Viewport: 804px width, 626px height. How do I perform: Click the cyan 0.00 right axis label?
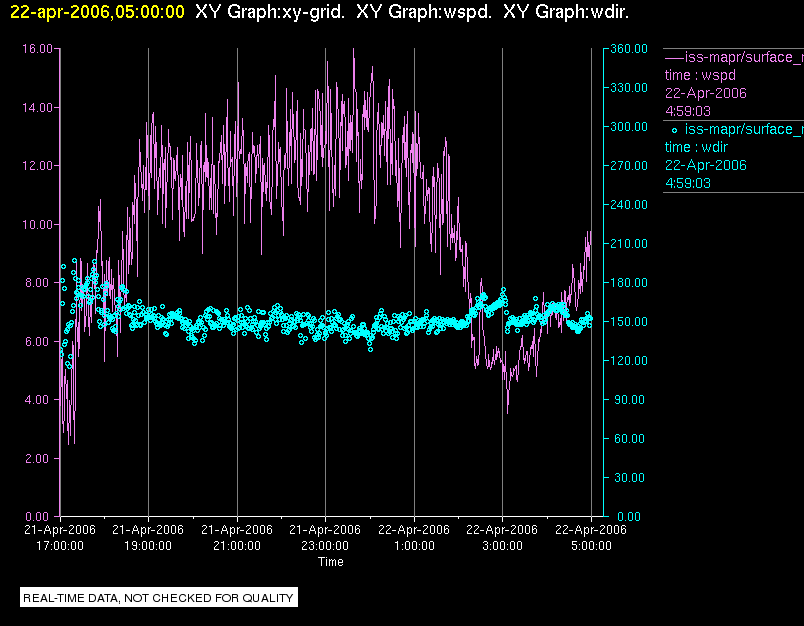[x=629, y=517]
